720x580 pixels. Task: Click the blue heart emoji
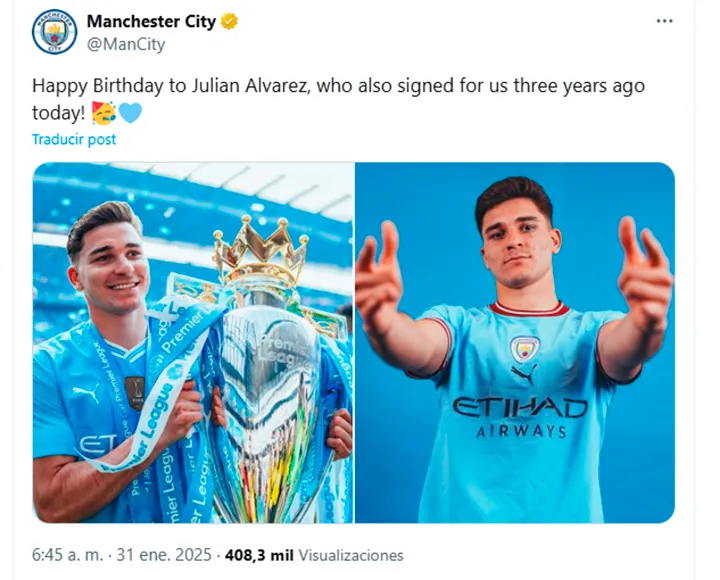click(x=130, y=113)
